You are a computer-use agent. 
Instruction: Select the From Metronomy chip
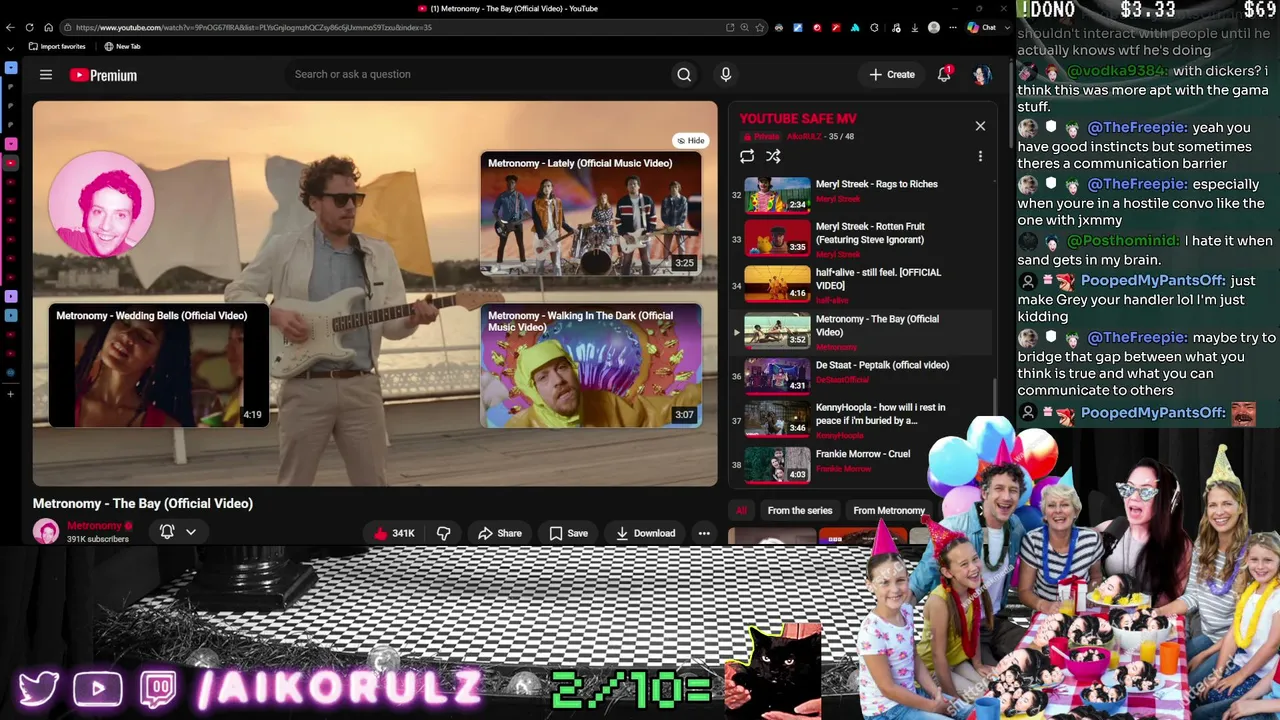pyautogui.click(x=889, y=511)
